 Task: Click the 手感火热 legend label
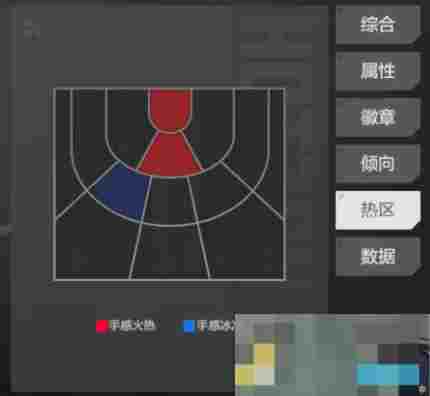point(133,326)
